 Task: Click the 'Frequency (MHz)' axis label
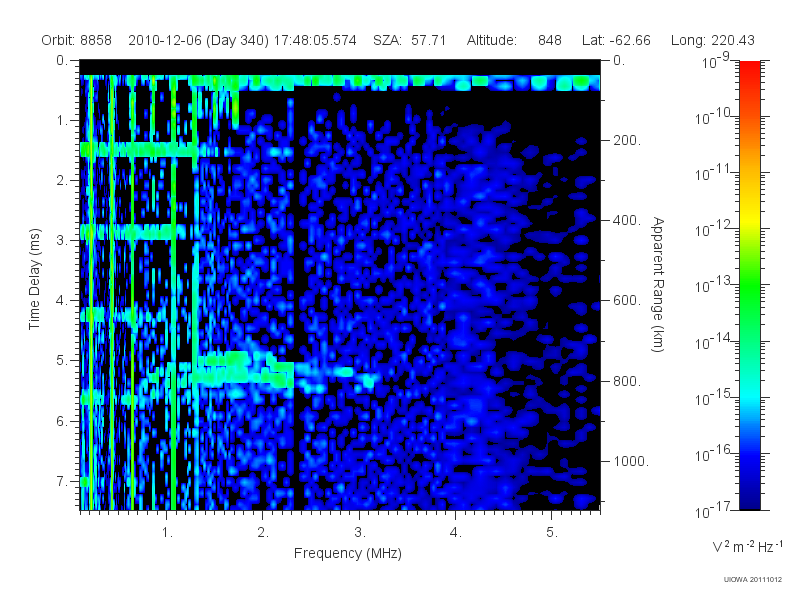pos(348,553)
